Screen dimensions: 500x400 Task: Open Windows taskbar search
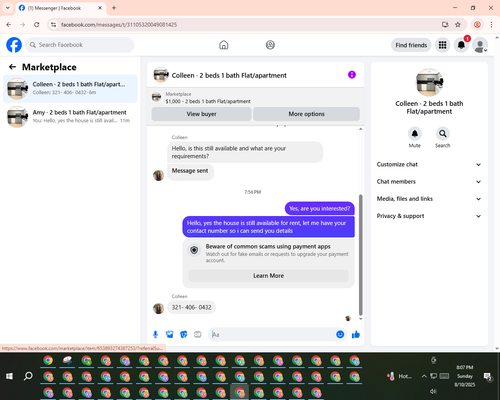tap(28, 376)
